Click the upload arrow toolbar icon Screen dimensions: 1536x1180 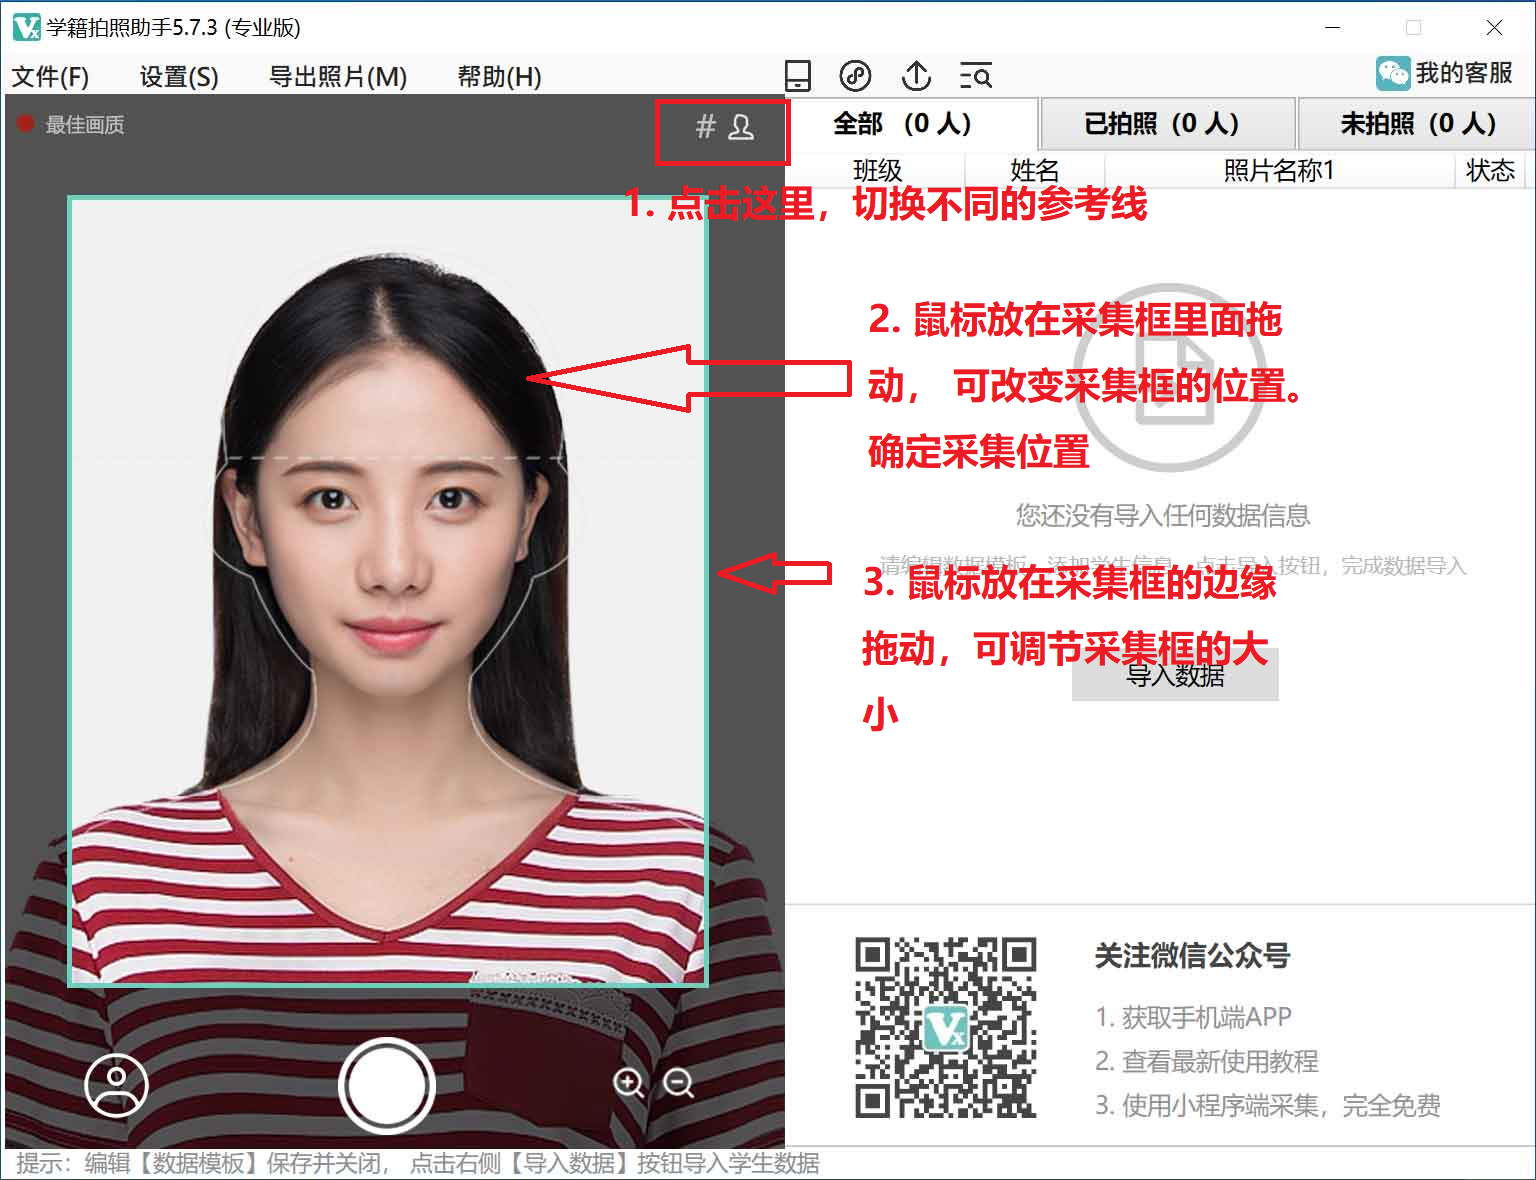click(916, 76)
